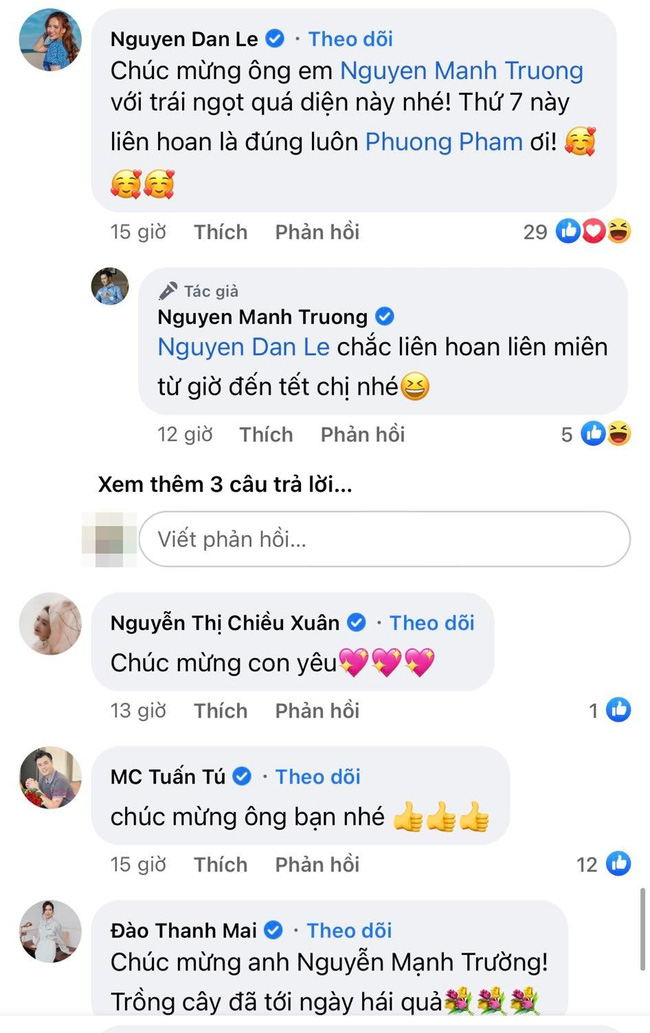Screen dimensions: 650x1033
Task: Reply to Nguyen Dan Le's comment
Action: 317,232
